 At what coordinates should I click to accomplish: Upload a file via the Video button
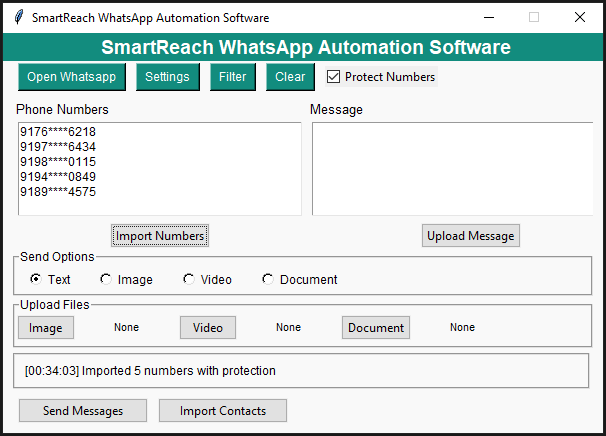tap(208, 328)
